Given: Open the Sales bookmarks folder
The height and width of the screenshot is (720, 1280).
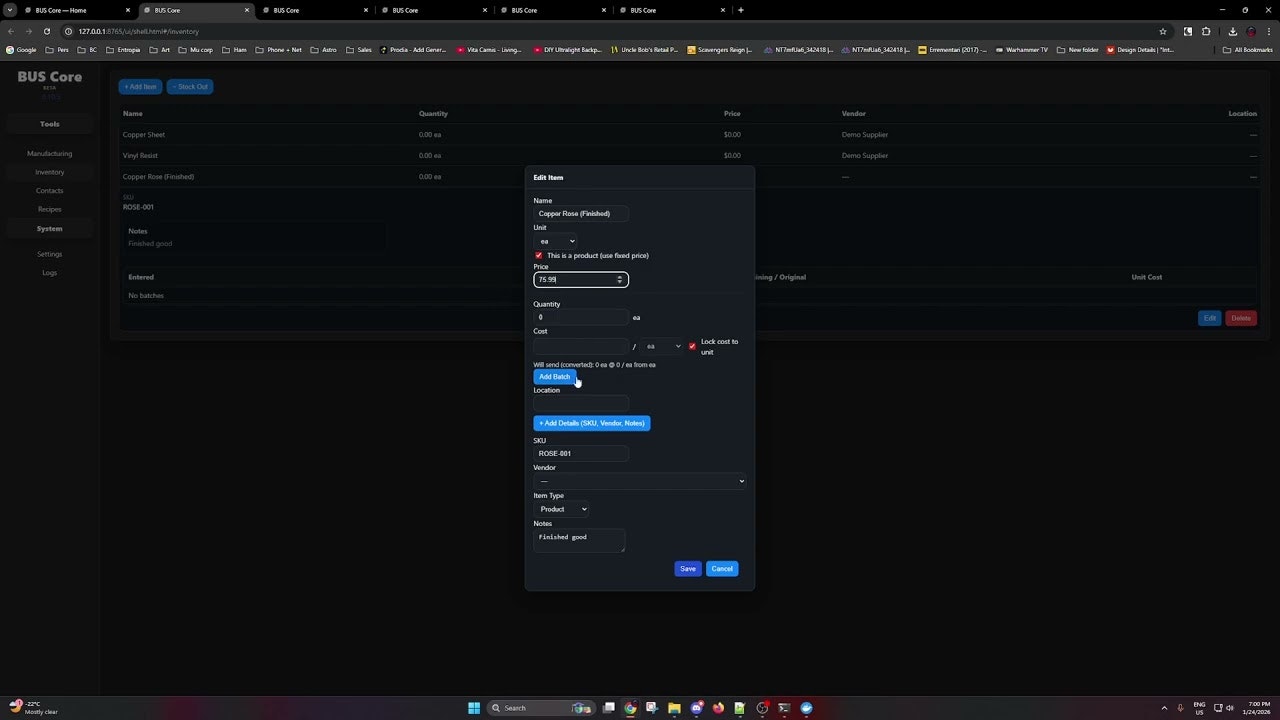Looking at the screenshot, I should click(x=358, y=50).
